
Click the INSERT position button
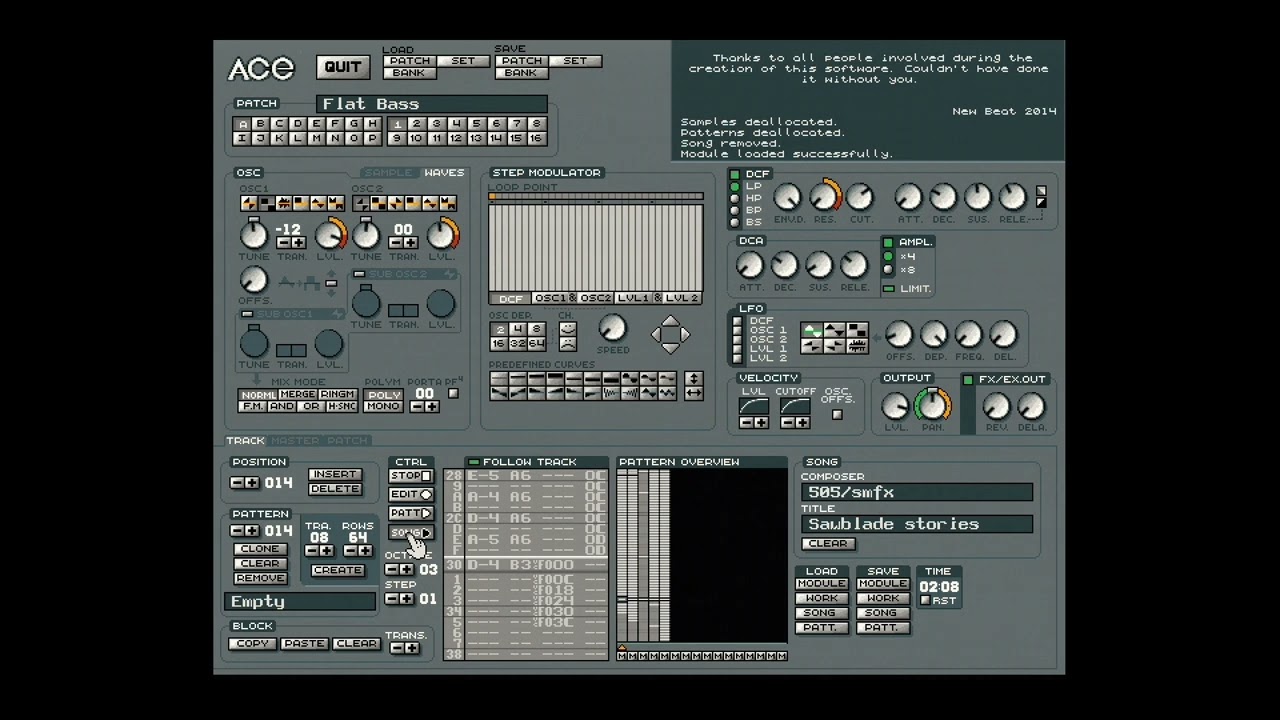point(335,474)
